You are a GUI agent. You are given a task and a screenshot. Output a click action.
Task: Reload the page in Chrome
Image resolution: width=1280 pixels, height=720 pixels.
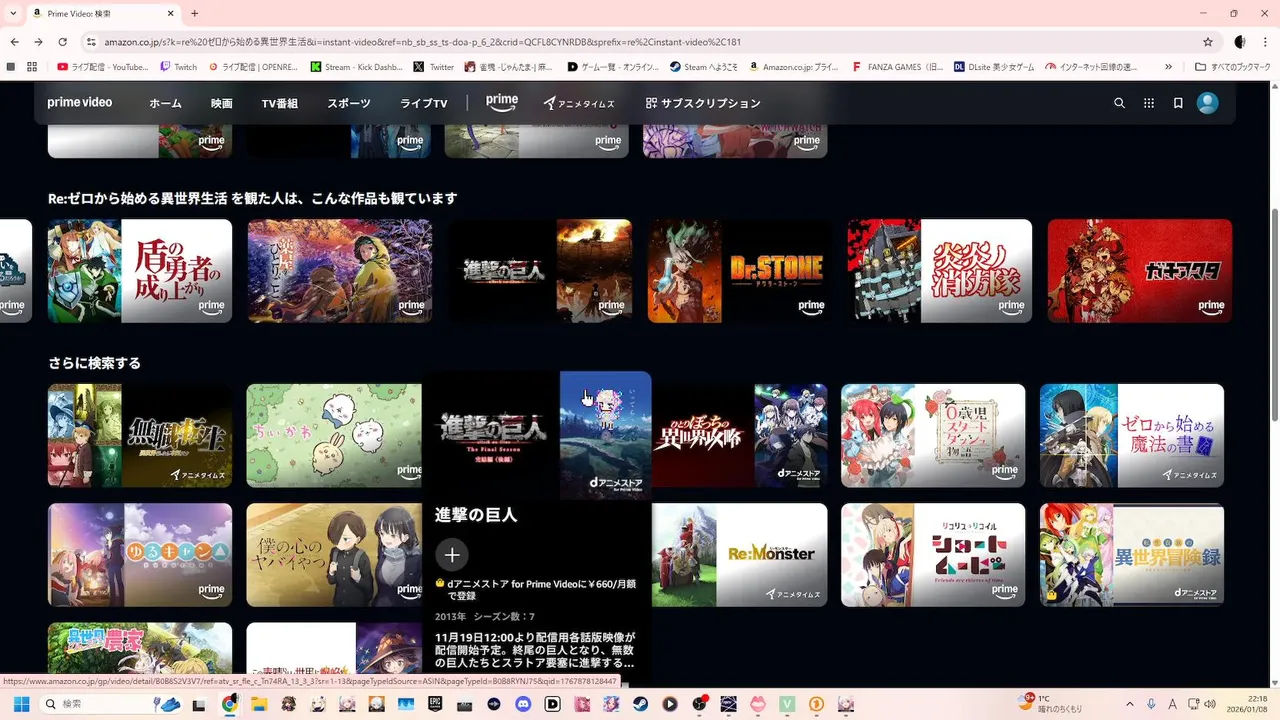62,42
